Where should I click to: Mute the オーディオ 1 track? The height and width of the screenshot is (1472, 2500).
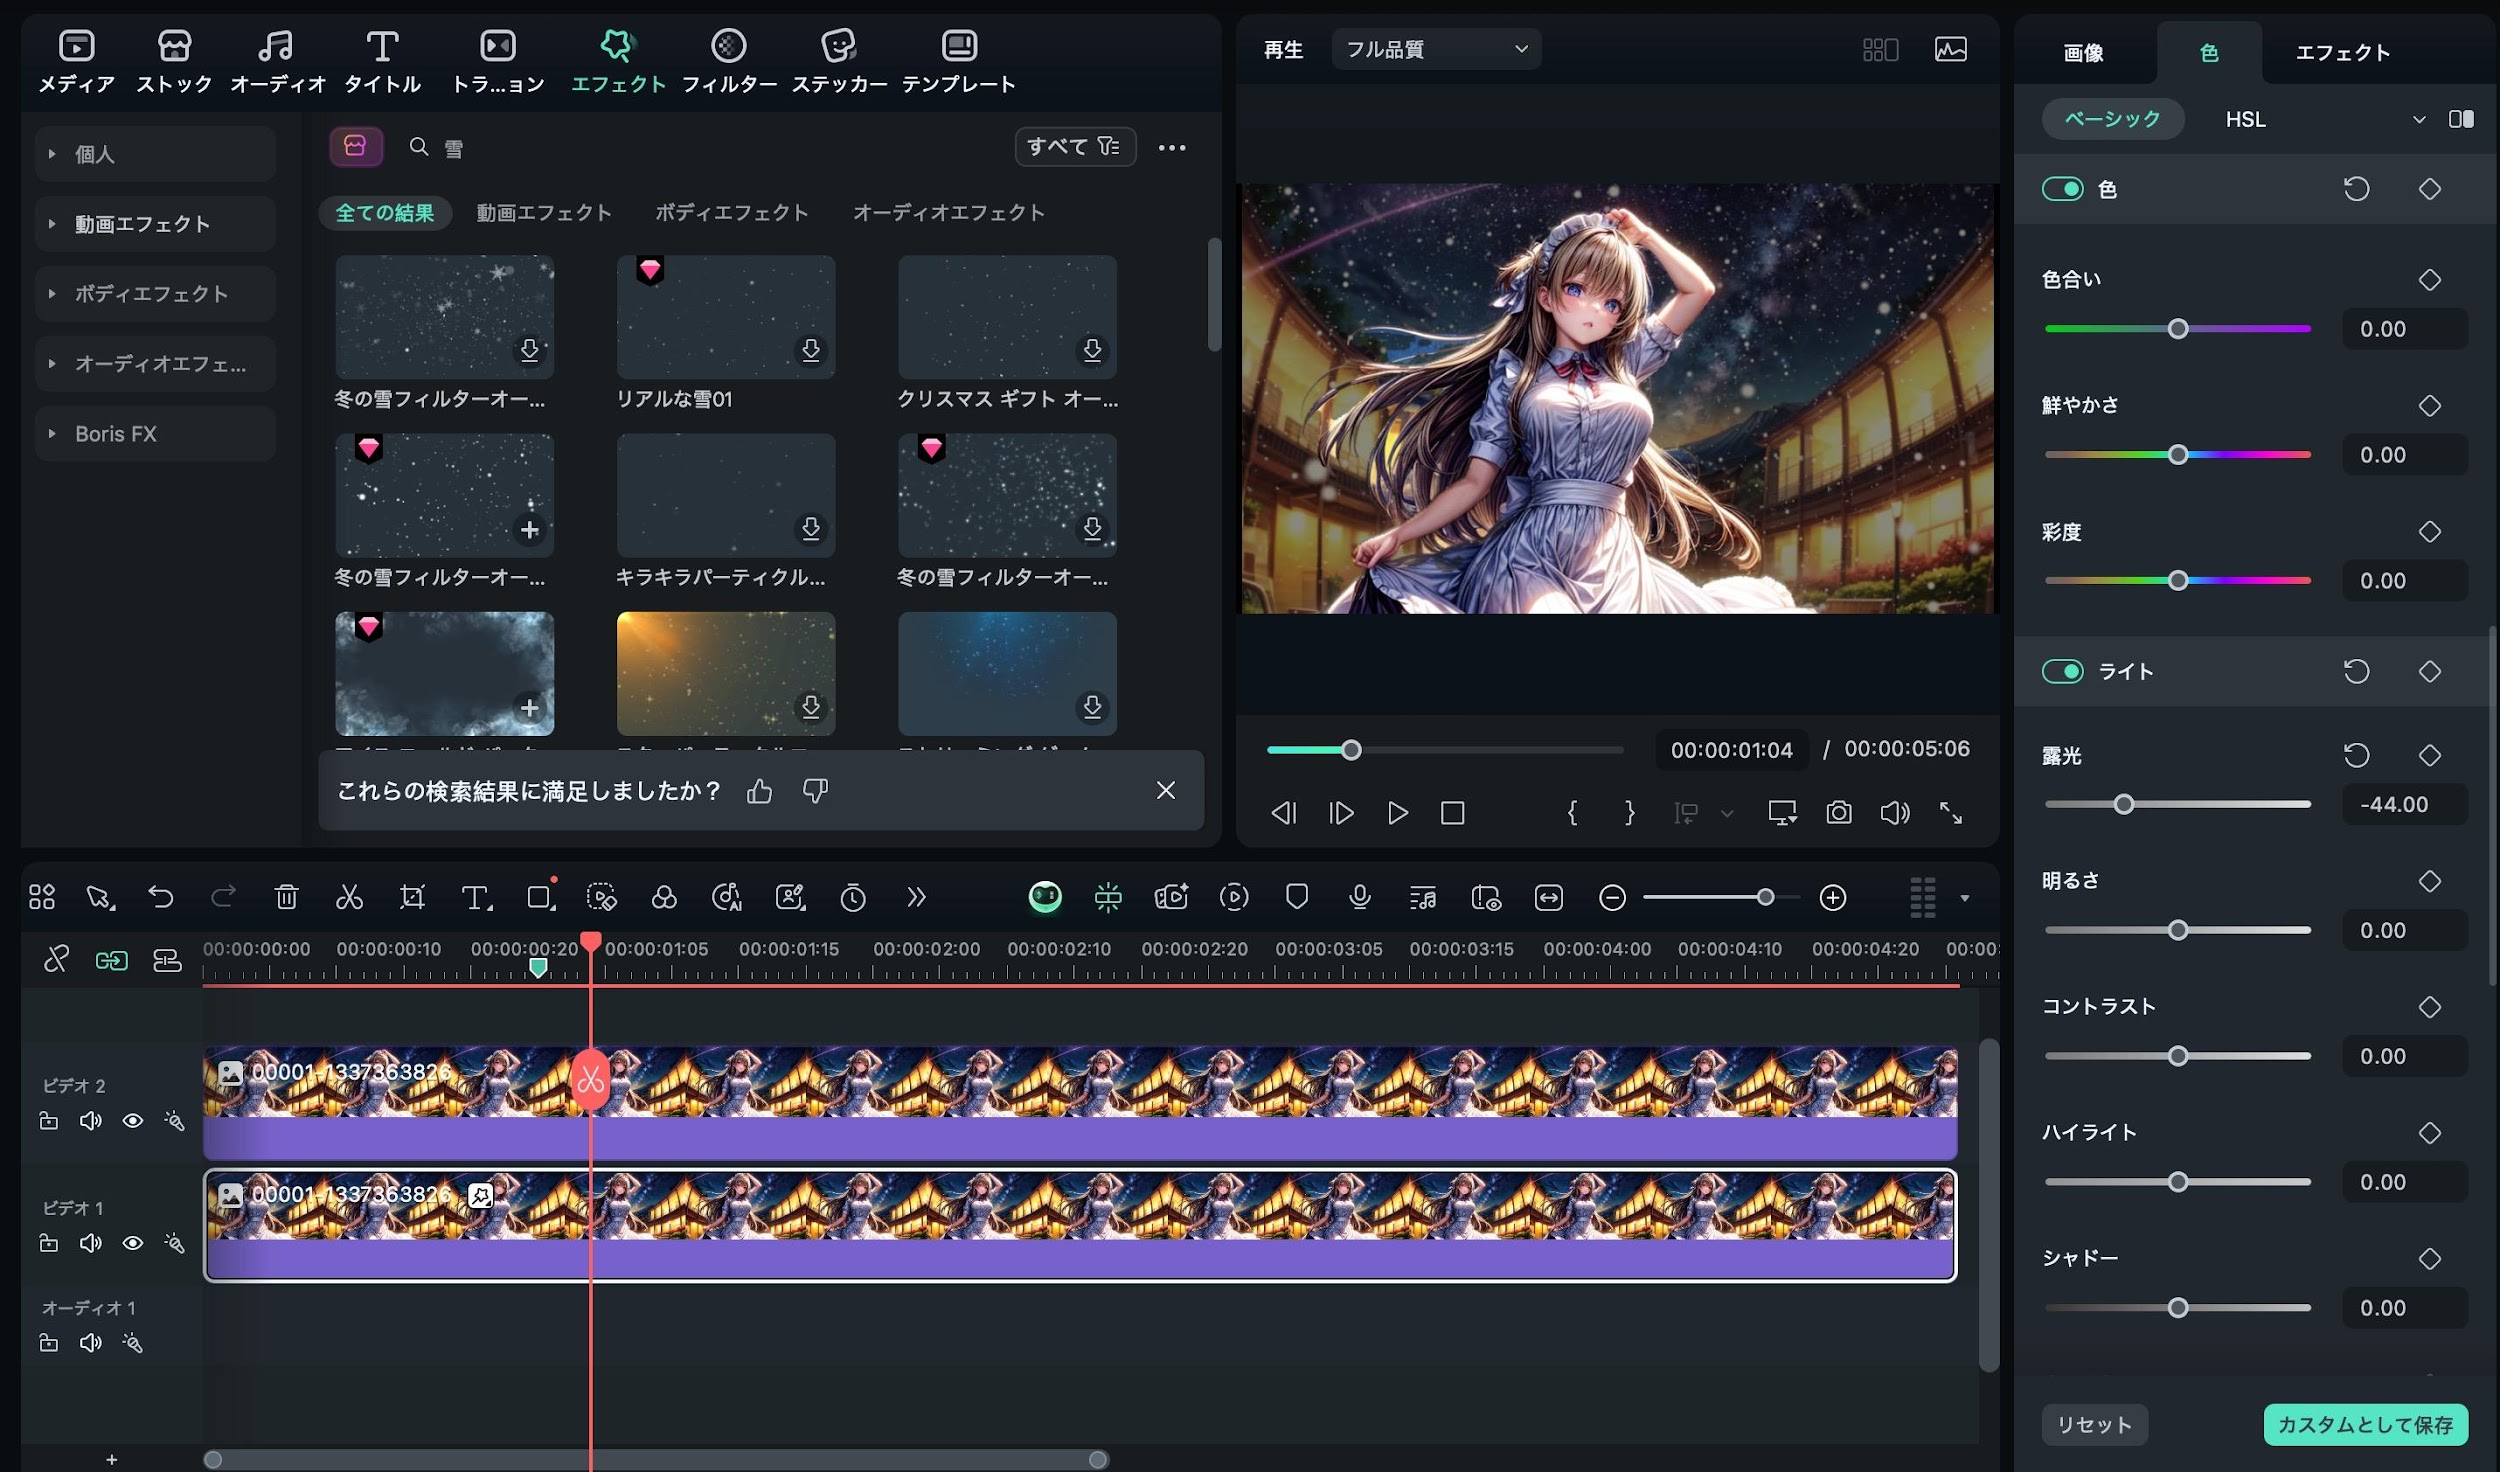click(91, 1343)
